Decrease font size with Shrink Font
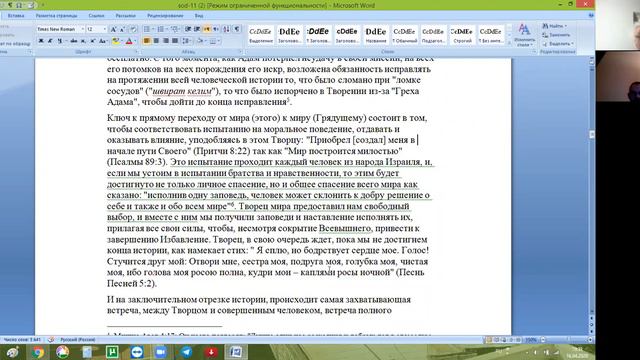 [122, 29]
